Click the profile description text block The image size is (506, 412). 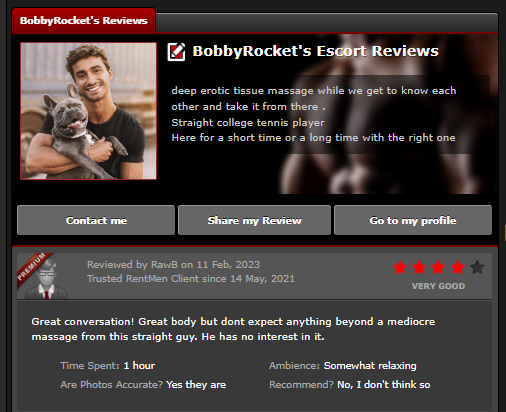pyautogui.click(x=313, y=114)
